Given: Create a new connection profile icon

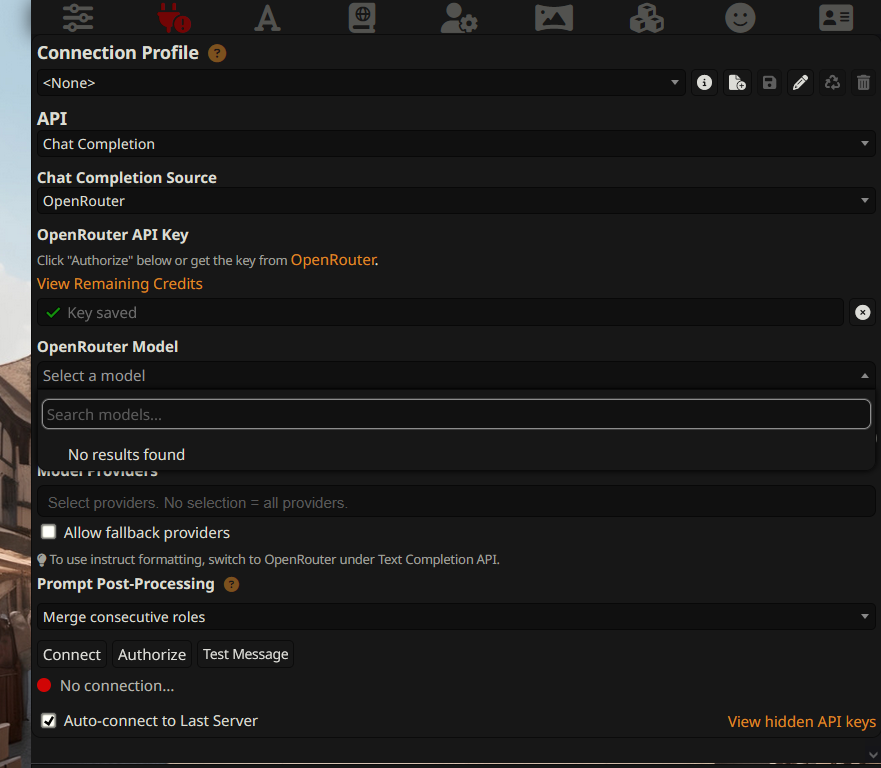Looking at the screenshot, I should 737,83.
